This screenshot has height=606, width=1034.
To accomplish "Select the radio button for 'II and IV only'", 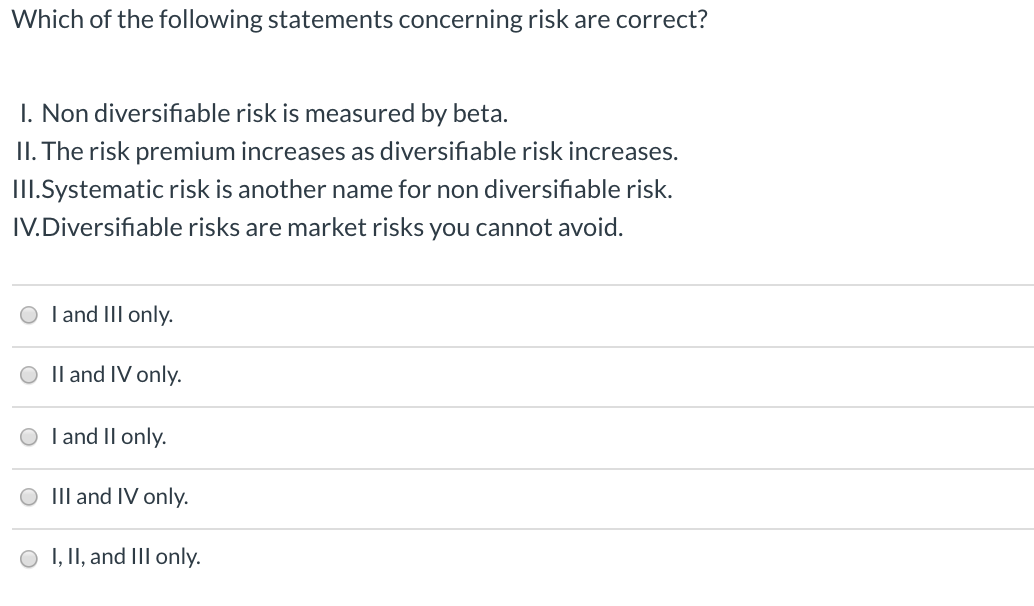I will click(28, 375).
